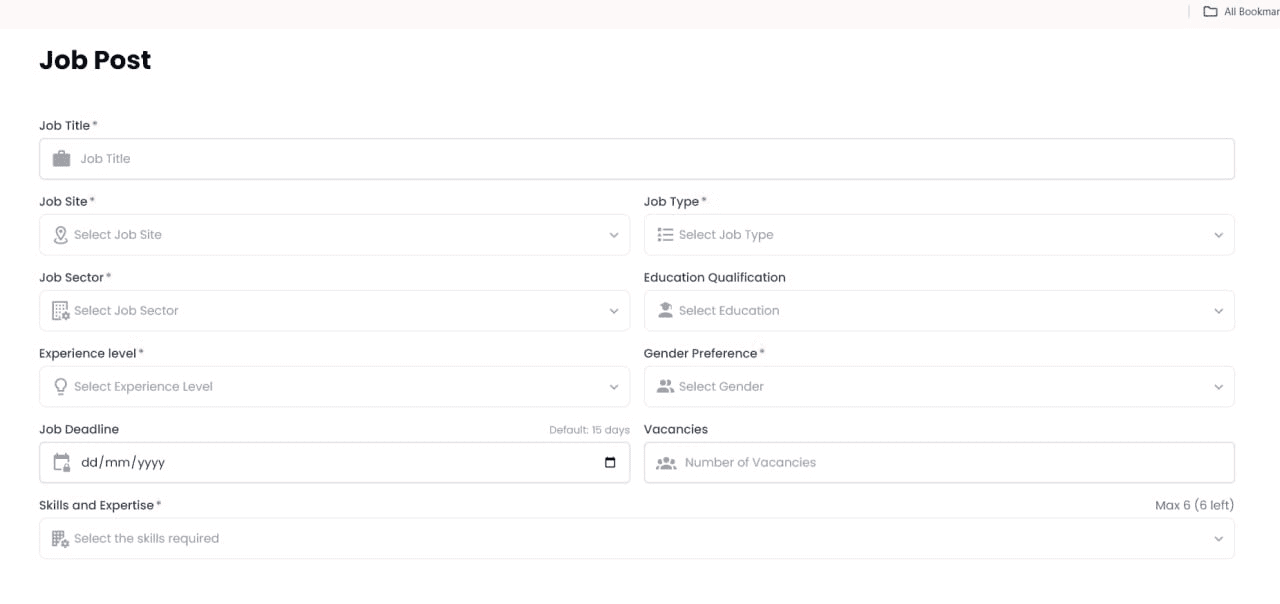
Task: Click the 'Max 6 (6 left)' counter text
Action: tap(1194, 506)
